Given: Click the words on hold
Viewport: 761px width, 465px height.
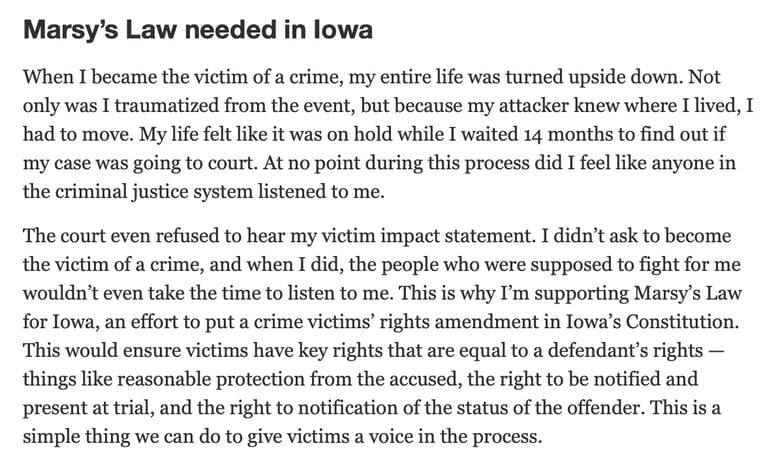Looking at the screenshot, I should coord(360,134).
